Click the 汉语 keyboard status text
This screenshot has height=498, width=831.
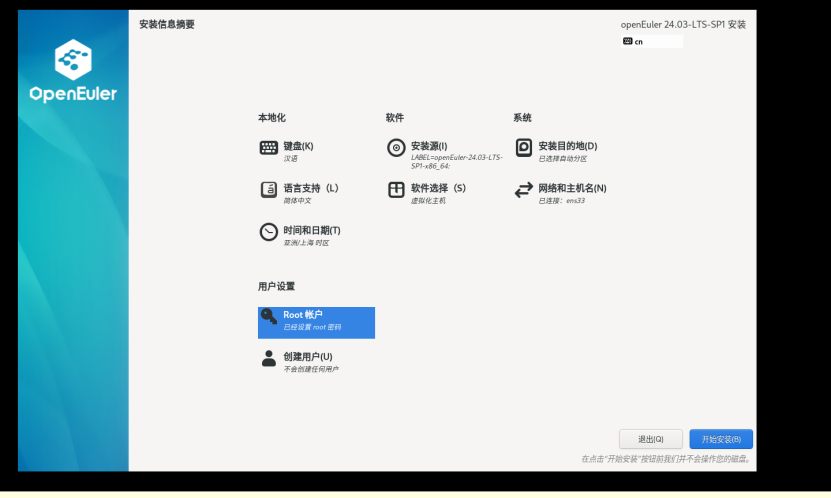pos(290,158)
